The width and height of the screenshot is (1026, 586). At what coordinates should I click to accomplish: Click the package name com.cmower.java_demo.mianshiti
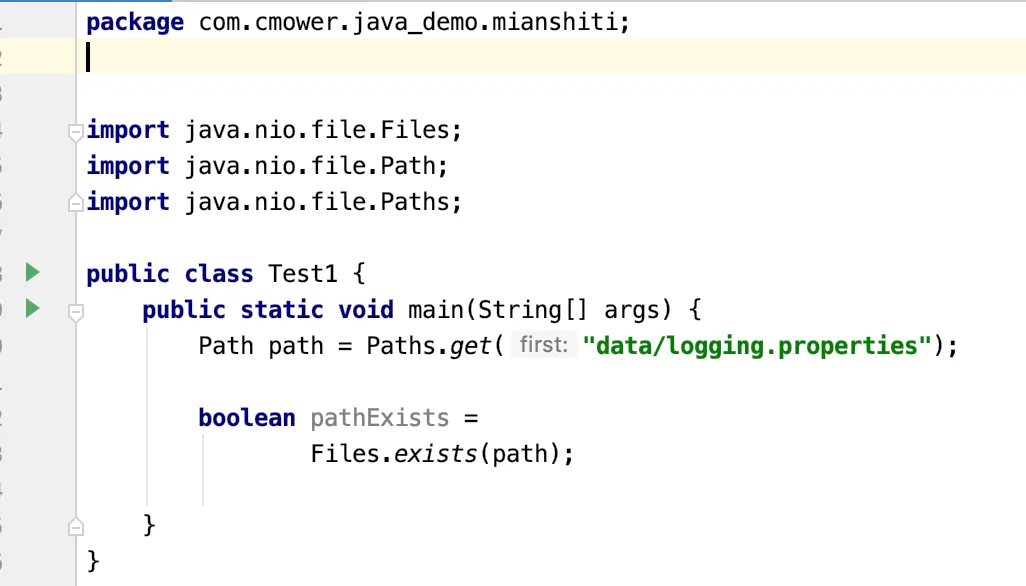pos(408,22)
